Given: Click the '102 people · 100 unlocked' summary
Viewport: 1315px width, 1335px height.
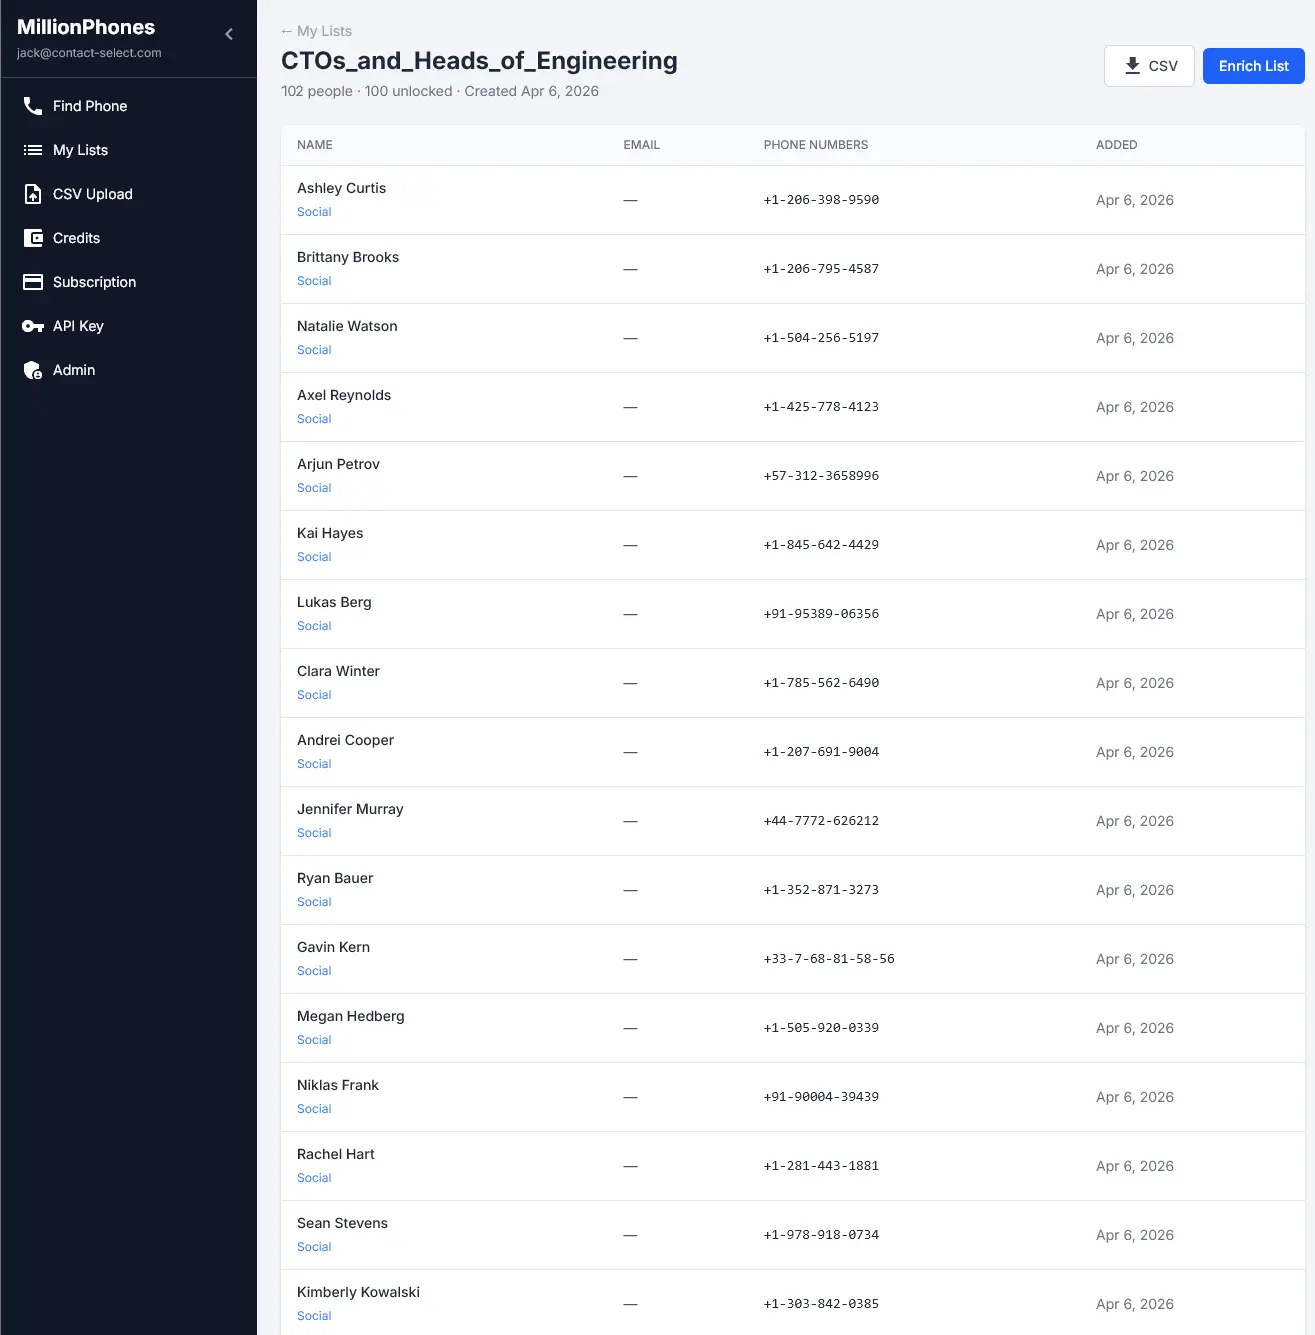Looking at the screenshot, I should pos(367,91).
